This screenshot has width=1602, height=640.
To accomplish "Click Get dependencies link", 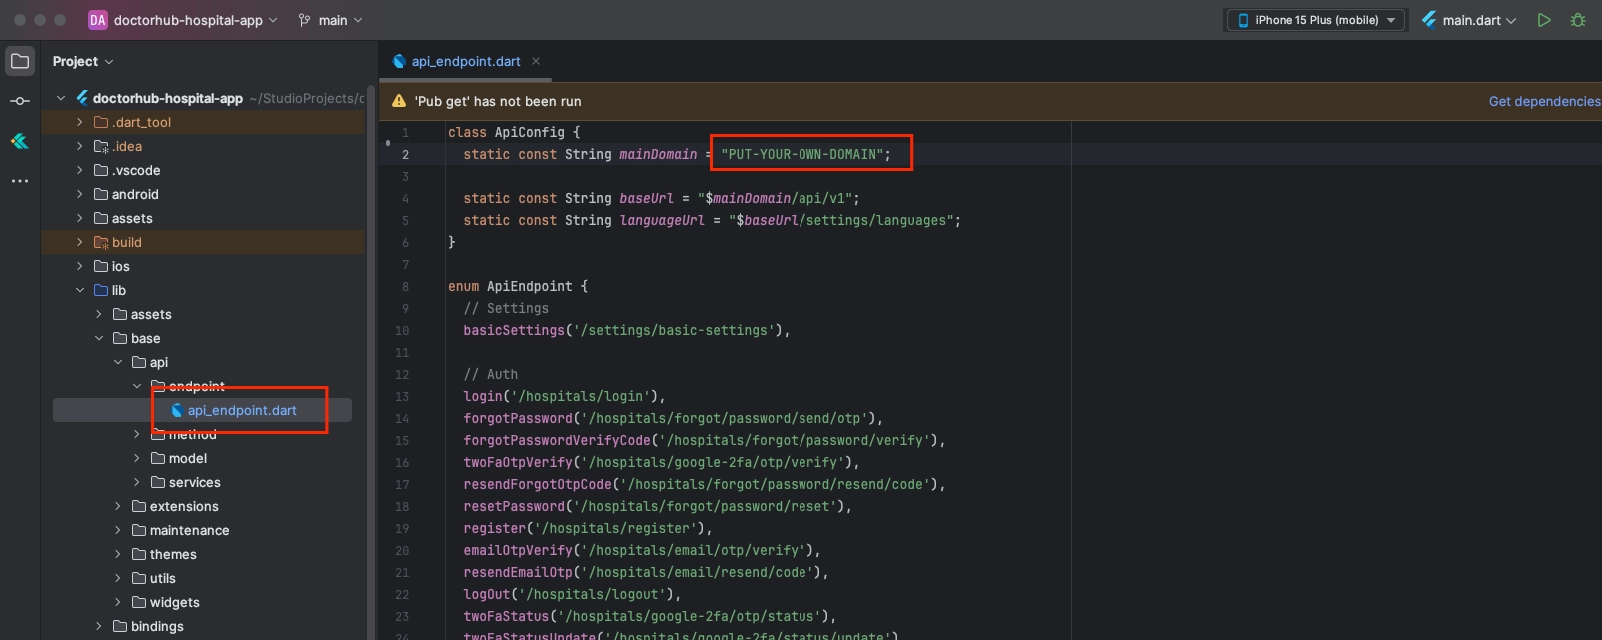I will pyautogui.click(x=1544, y=101).
